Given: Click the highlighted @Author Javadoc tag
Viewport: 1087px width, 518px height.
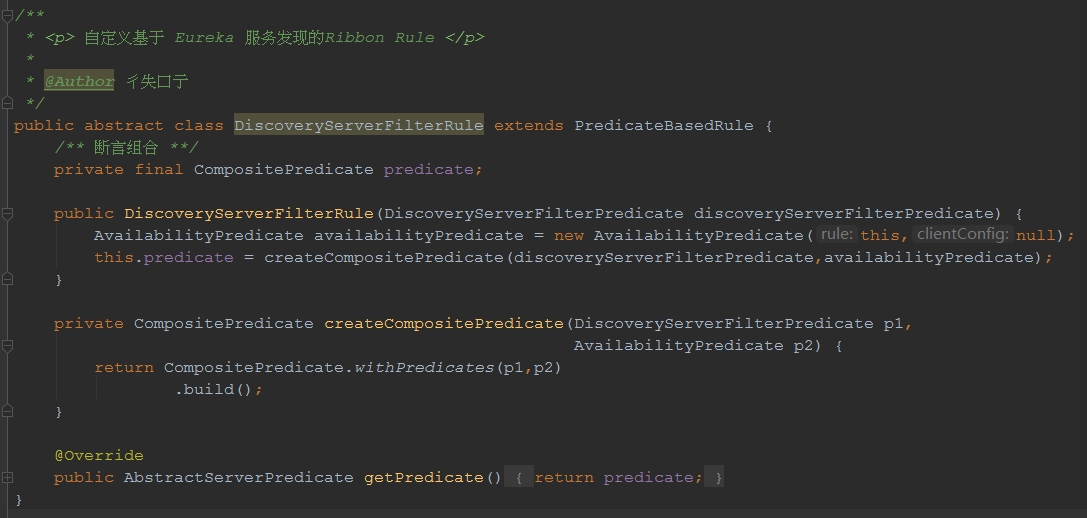Looking at the screenshot, I should pos(80,82).
